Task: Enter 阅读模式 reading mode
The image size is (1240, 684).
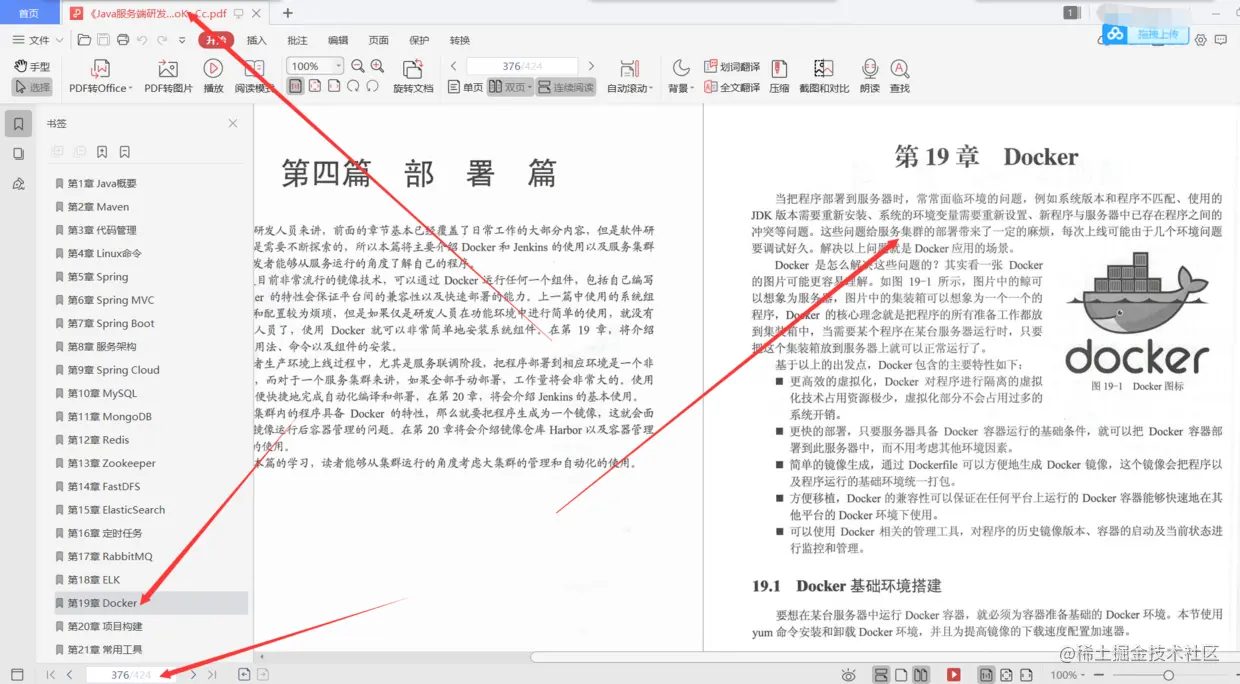Action: pyautogui.click(x=254, y=76)
